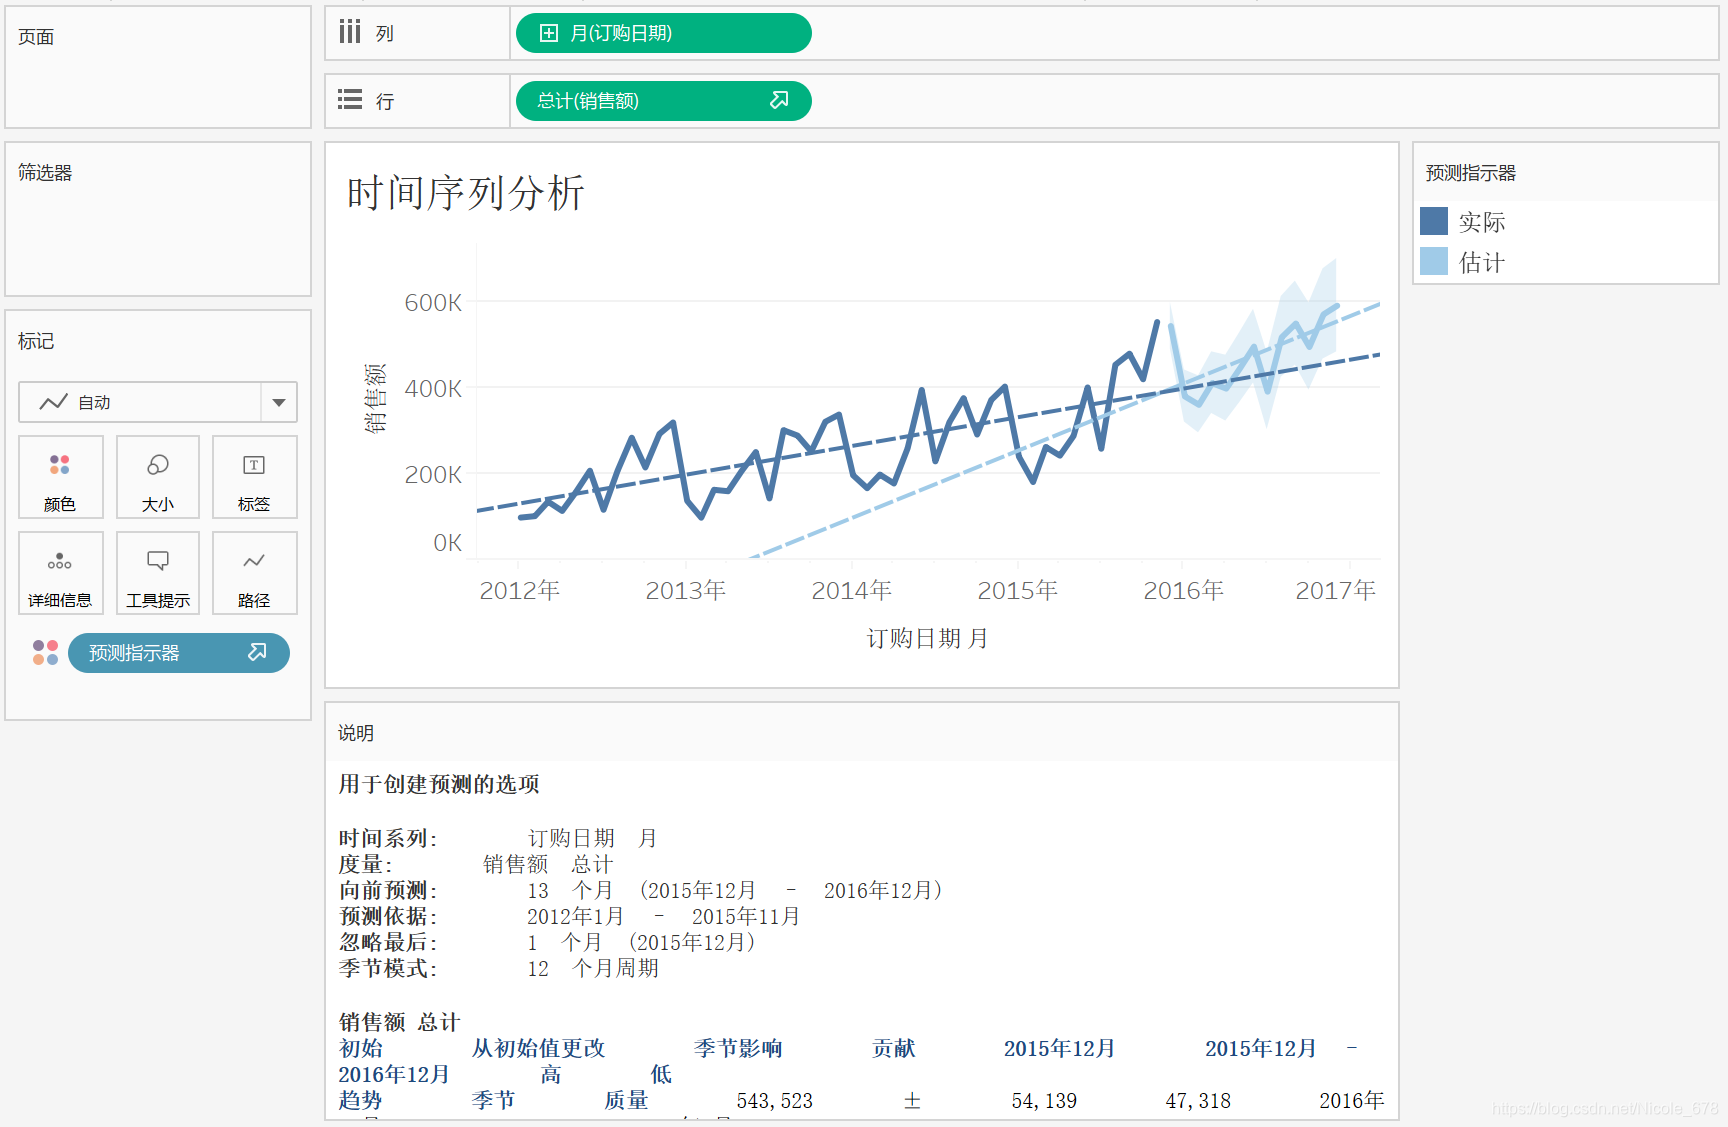Image resolution: width=1728 pixels, height=1127 pixels.
Task: Select 实际 label in the legend
Action: coord(1482,222)
